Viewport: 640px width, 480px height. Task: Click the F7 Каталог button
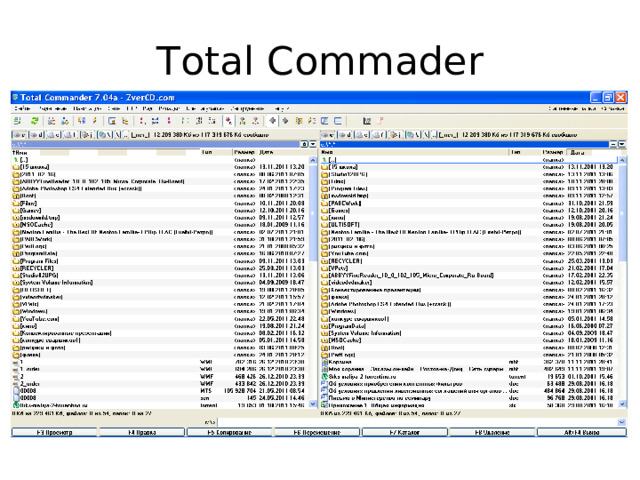pos(404,432)
